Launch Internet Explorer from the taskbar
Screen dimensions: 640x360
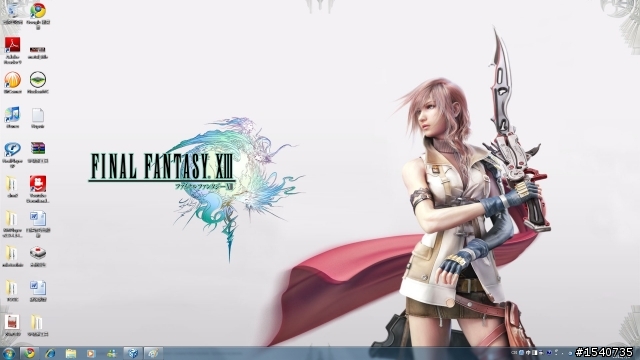coord(50,353)
